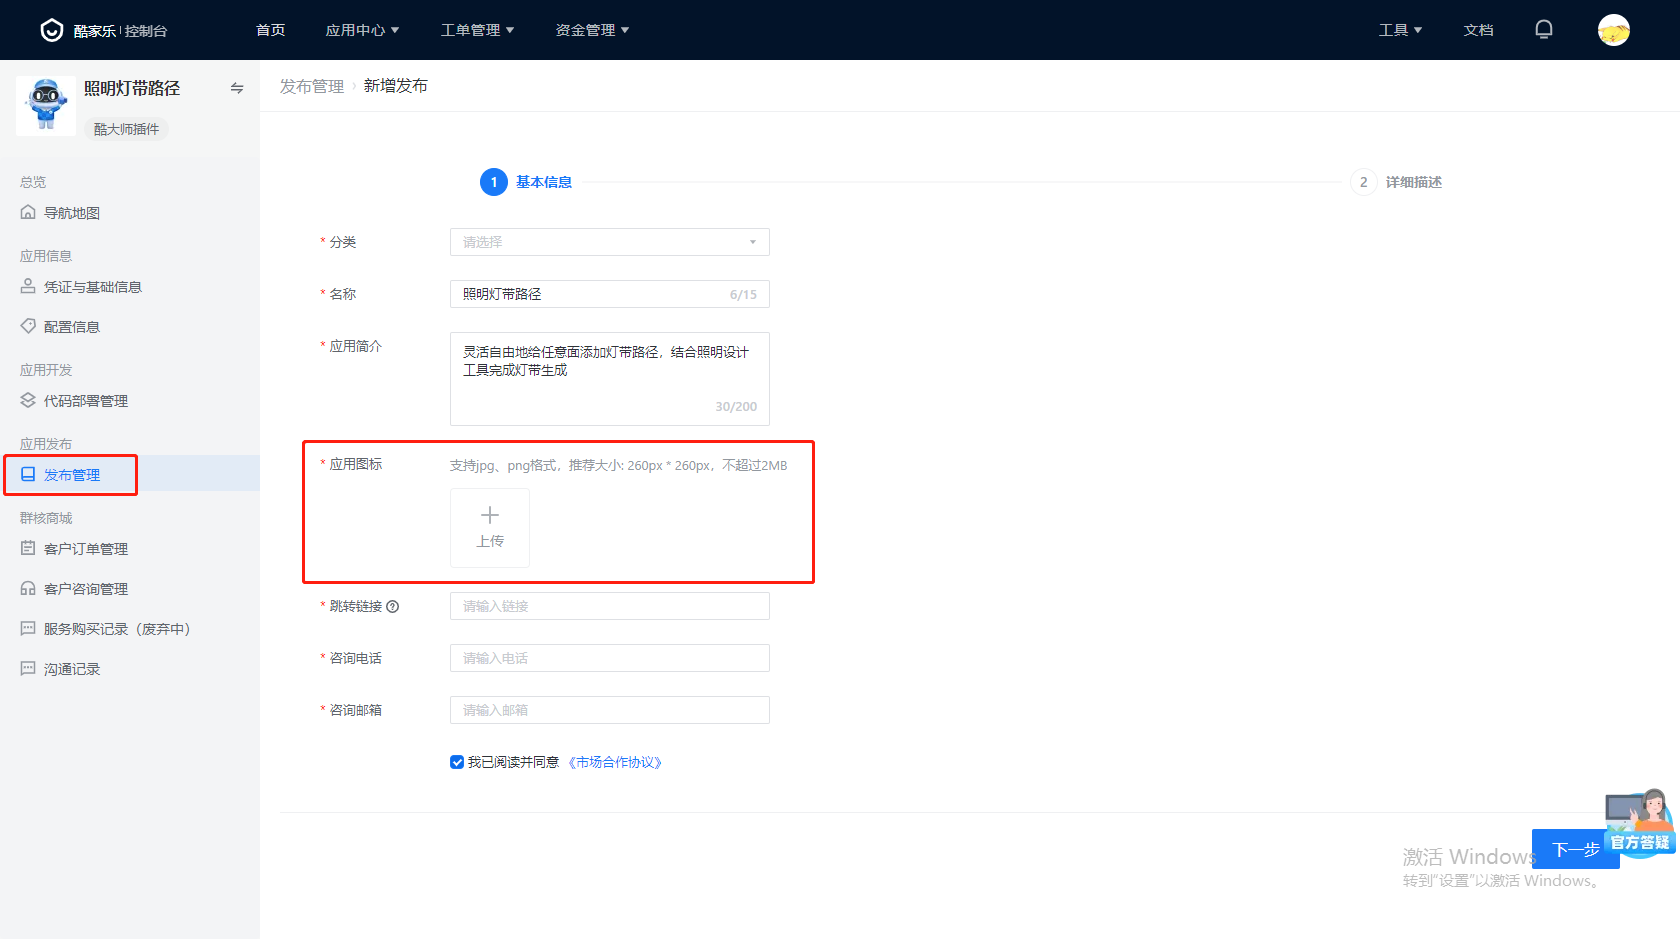
Task: Click the 导航地图 home icon
Action: pyautogui.click(x=28, y=212)
